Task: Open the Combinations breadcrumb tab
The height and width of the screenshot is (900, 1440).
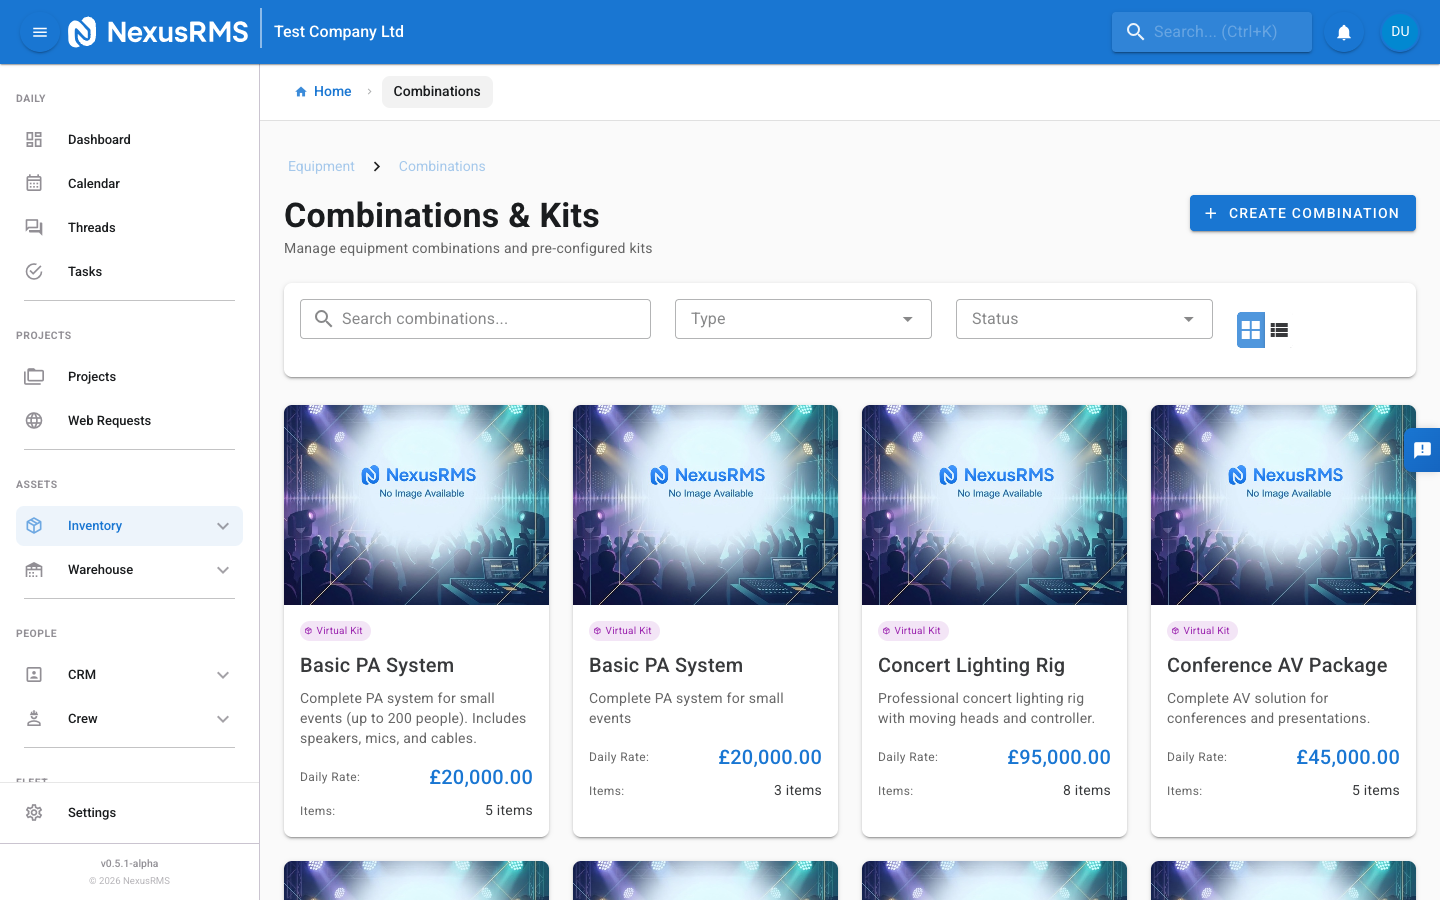Action: point(437,91)
